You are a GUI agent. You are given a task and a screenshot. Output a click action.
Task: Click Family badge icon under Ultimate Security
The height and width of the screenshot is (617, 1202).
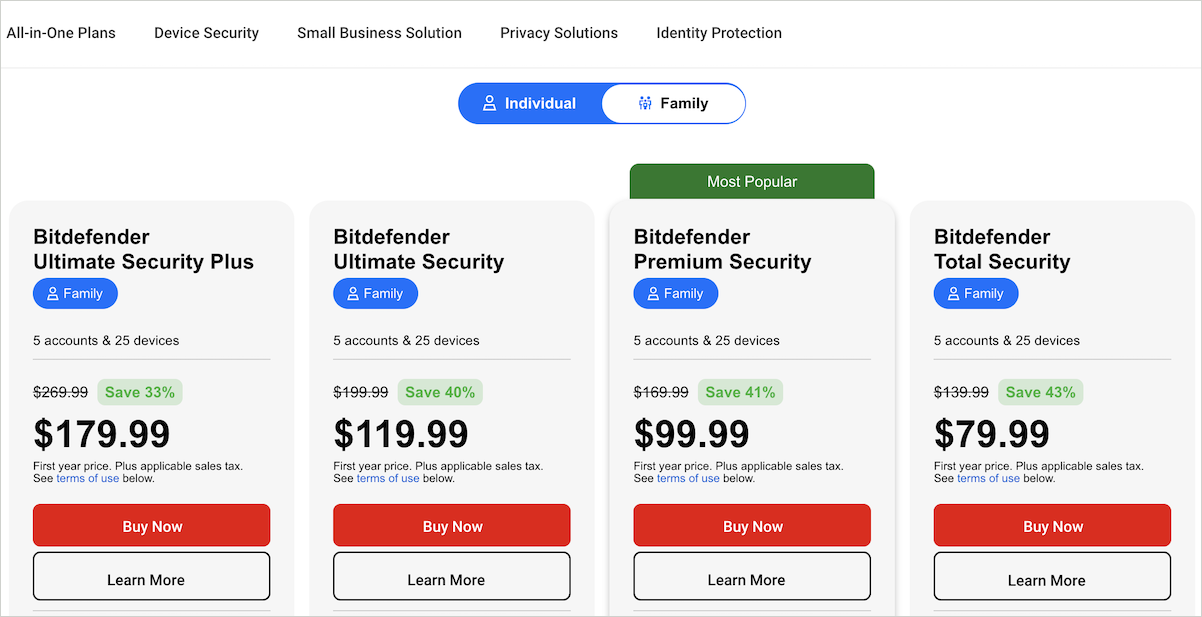point(352,294)
